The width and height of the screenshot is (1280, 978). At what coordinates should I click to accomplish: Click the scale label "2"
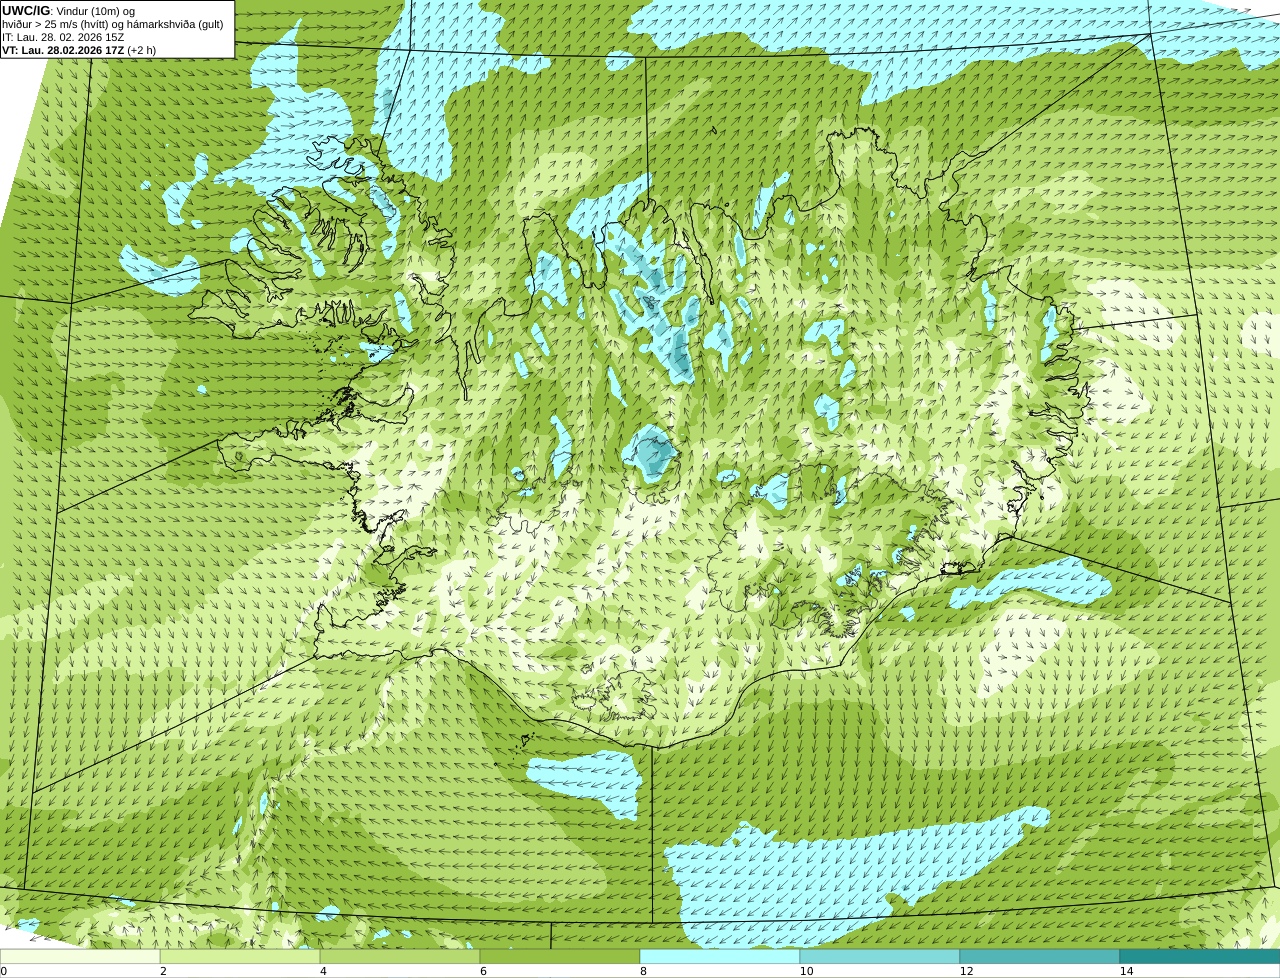(163, 971)
